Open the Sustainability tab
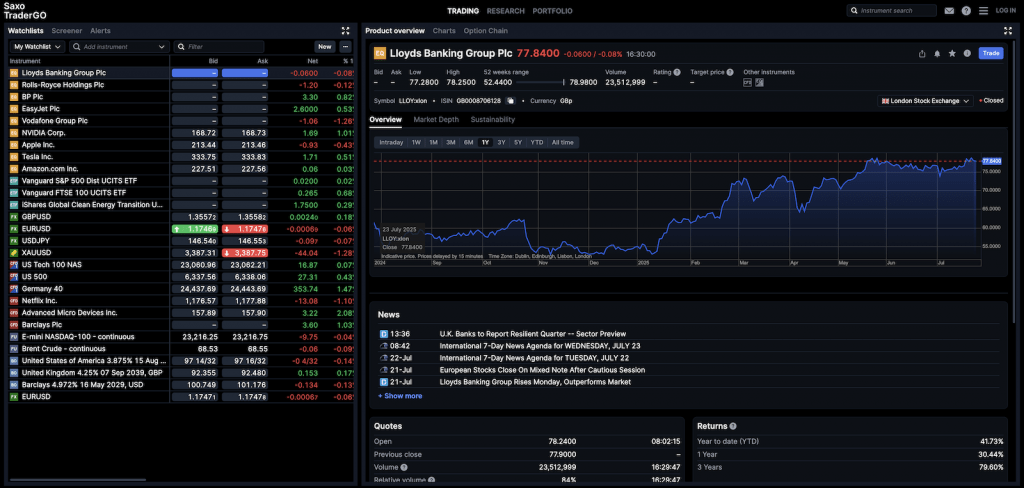 pyautogui.click(x=493, y=120)
